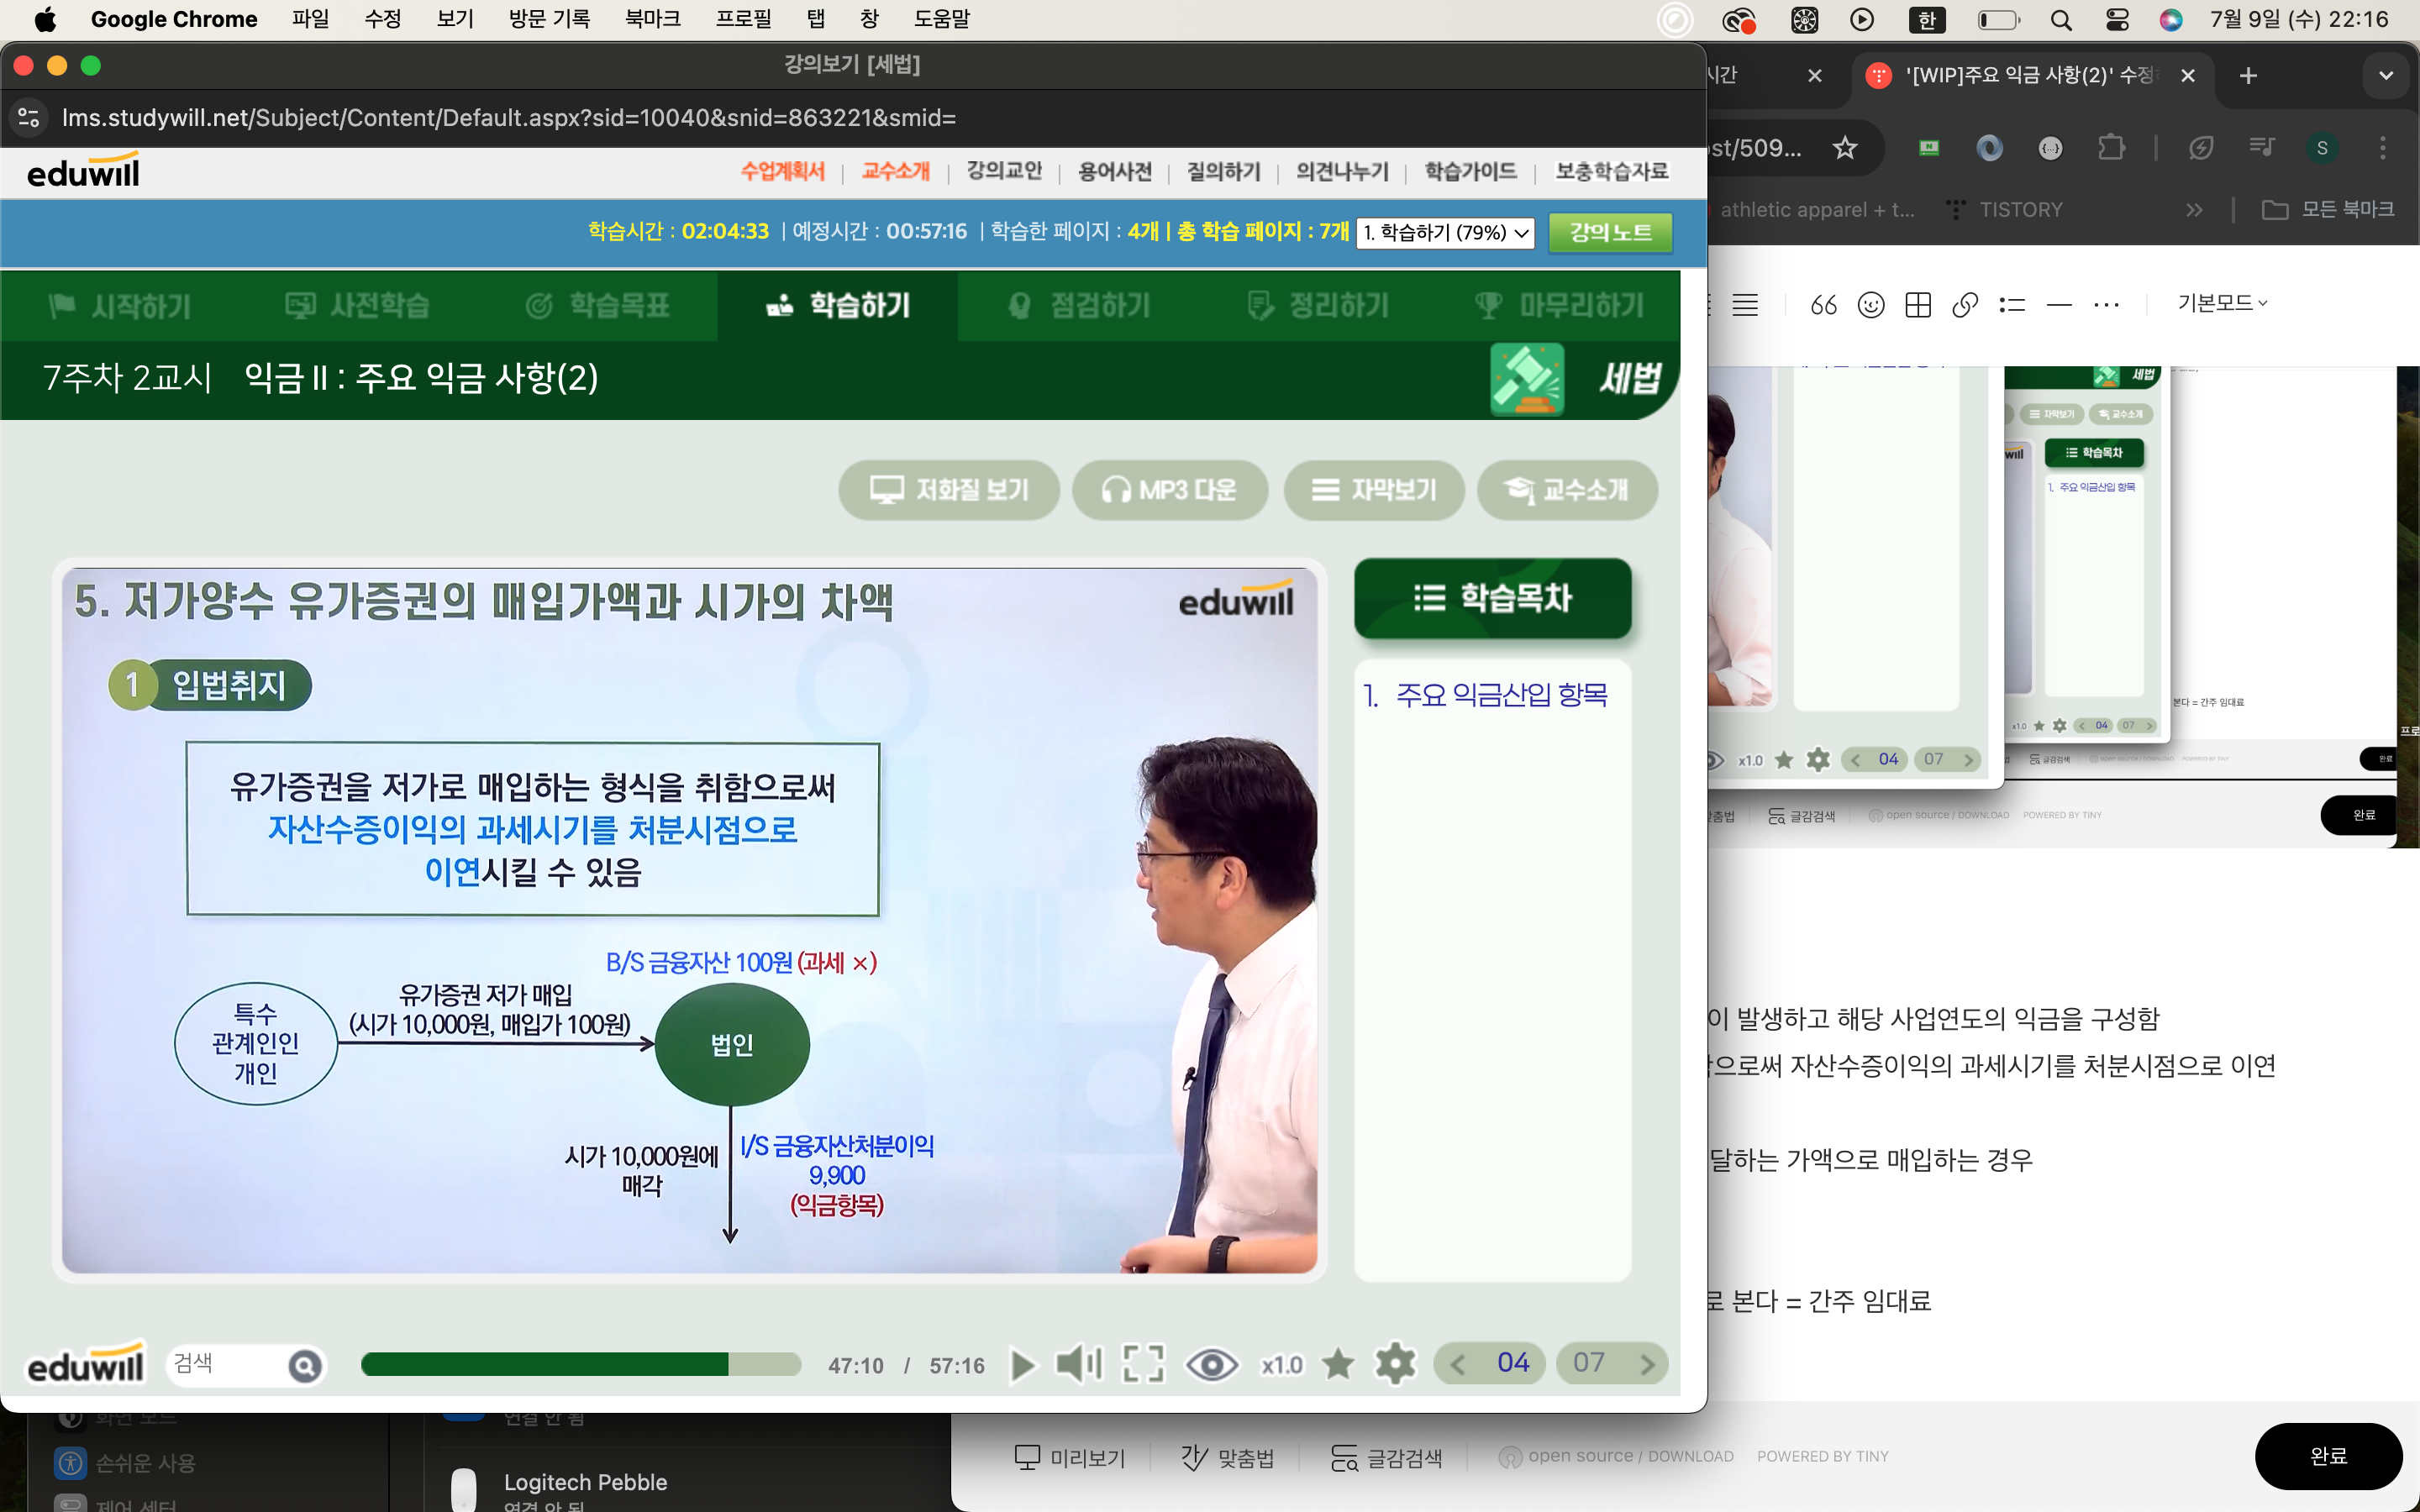Insert table using editor grid icon

pos(1917,305)
